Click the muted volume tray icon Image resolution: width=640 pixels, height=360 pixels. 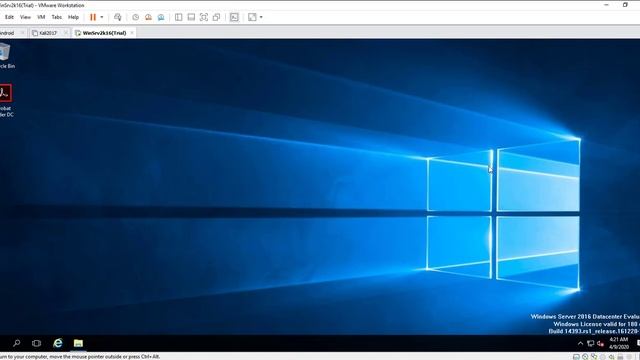point(600,343)
